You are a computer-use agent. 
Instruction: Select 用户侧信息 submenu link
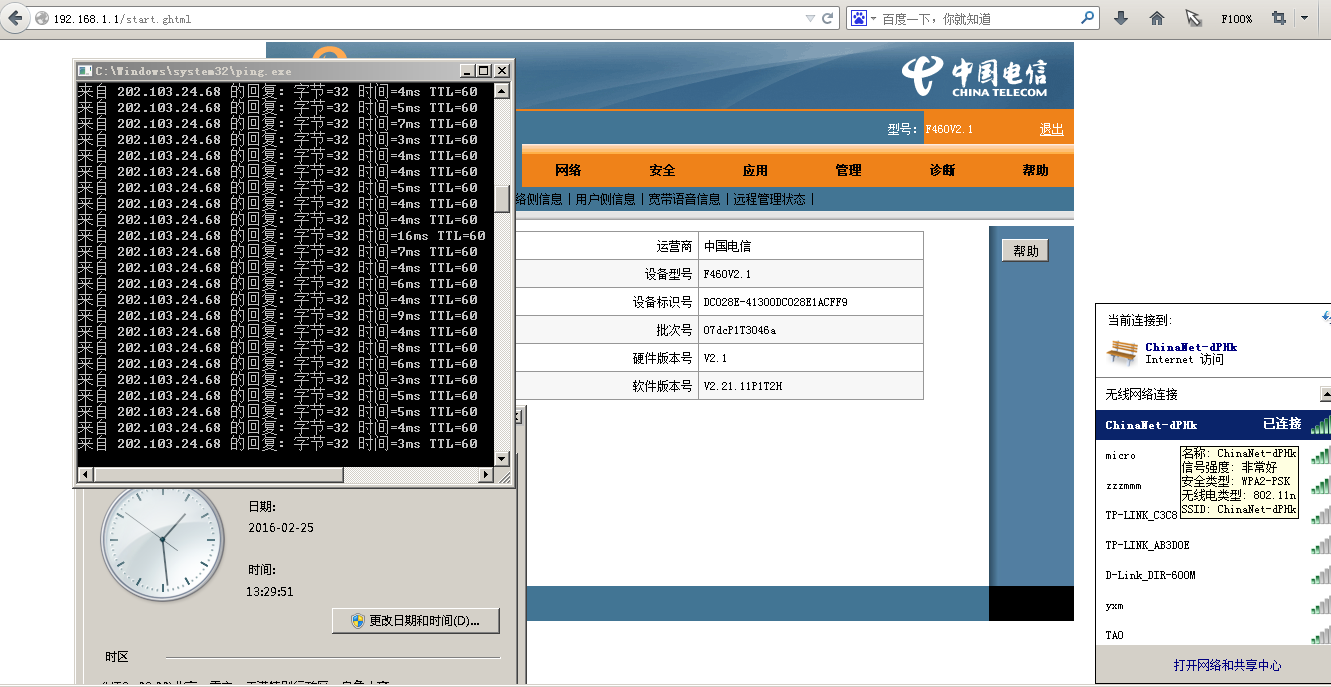click(605, 199)
